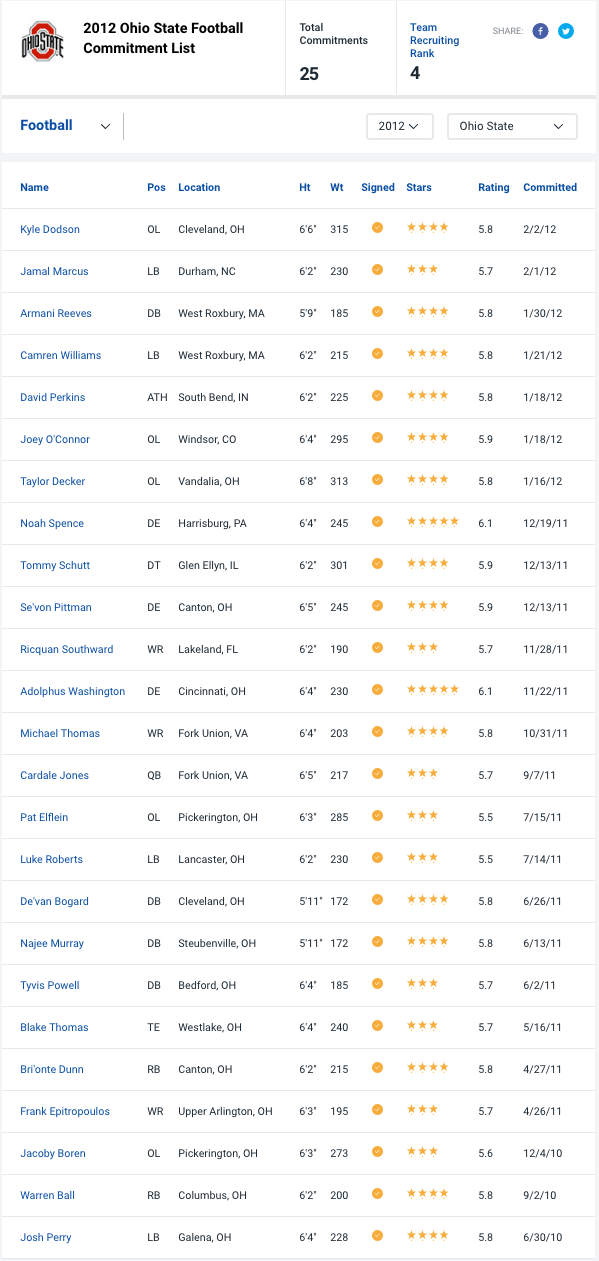Image resolution: width=599 pixels, height=1261 pixels.
Task: Click Josh Perry's signed checkmark icon
Action: point(377,1235)
